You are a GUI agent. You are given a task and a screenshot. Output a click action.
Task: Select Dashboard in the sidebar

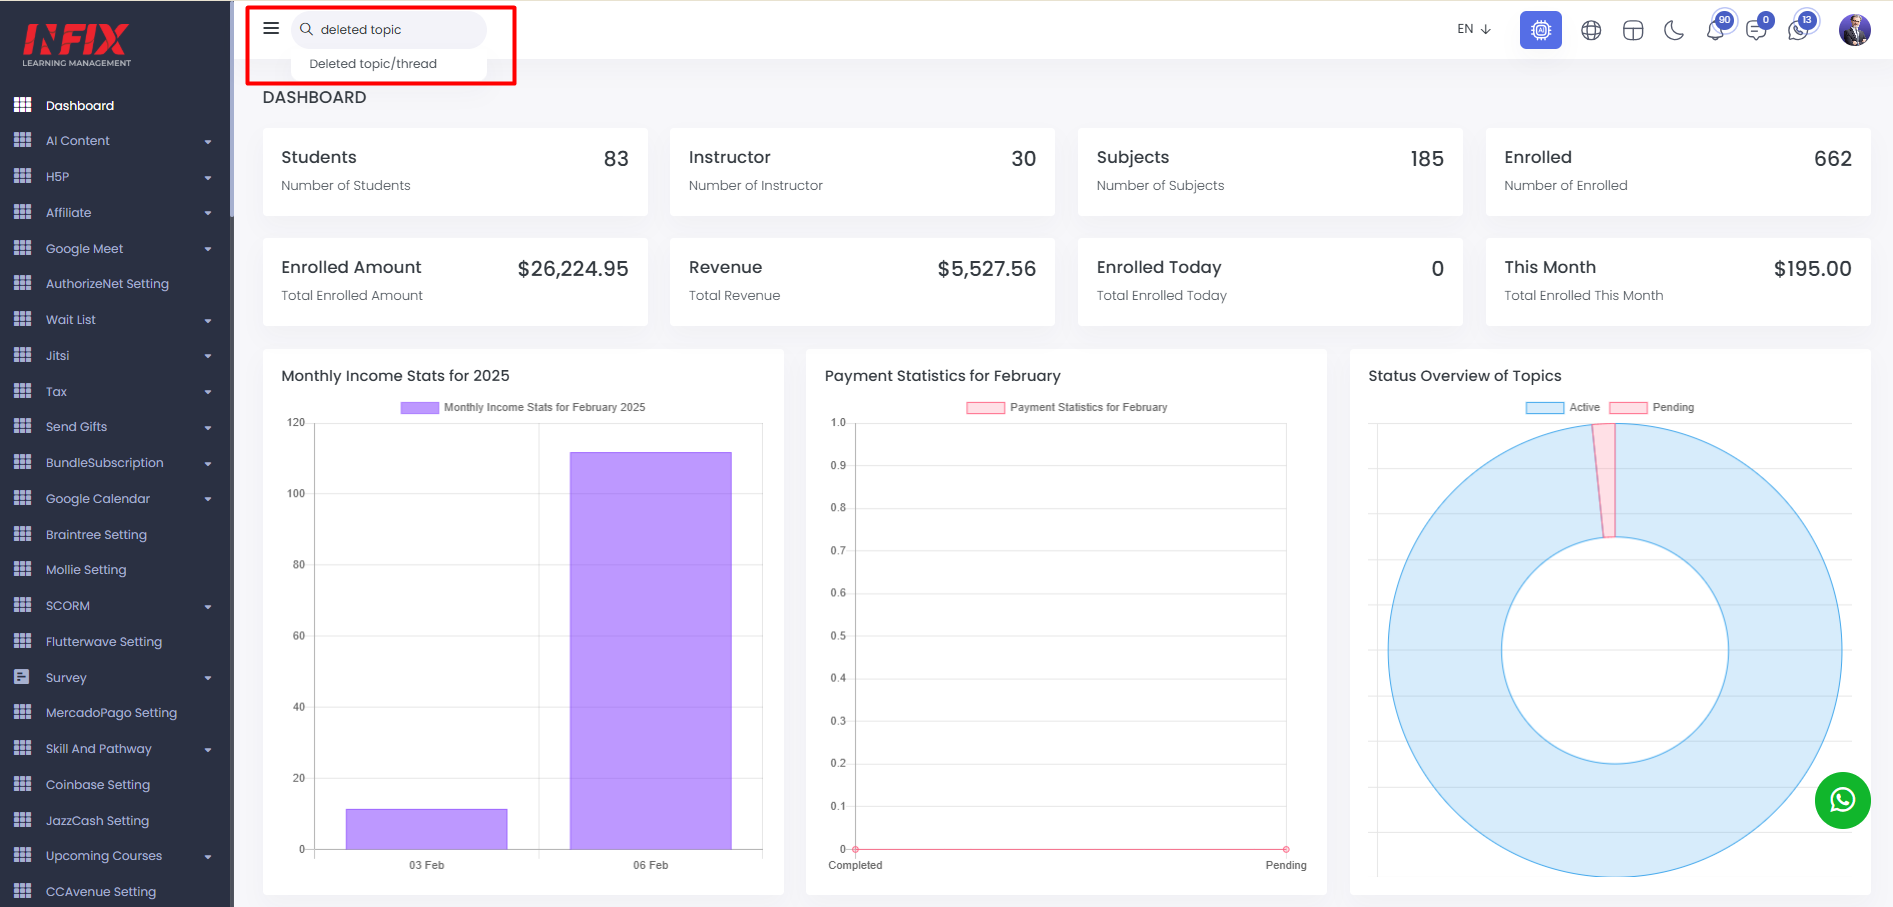click(80, 105)
